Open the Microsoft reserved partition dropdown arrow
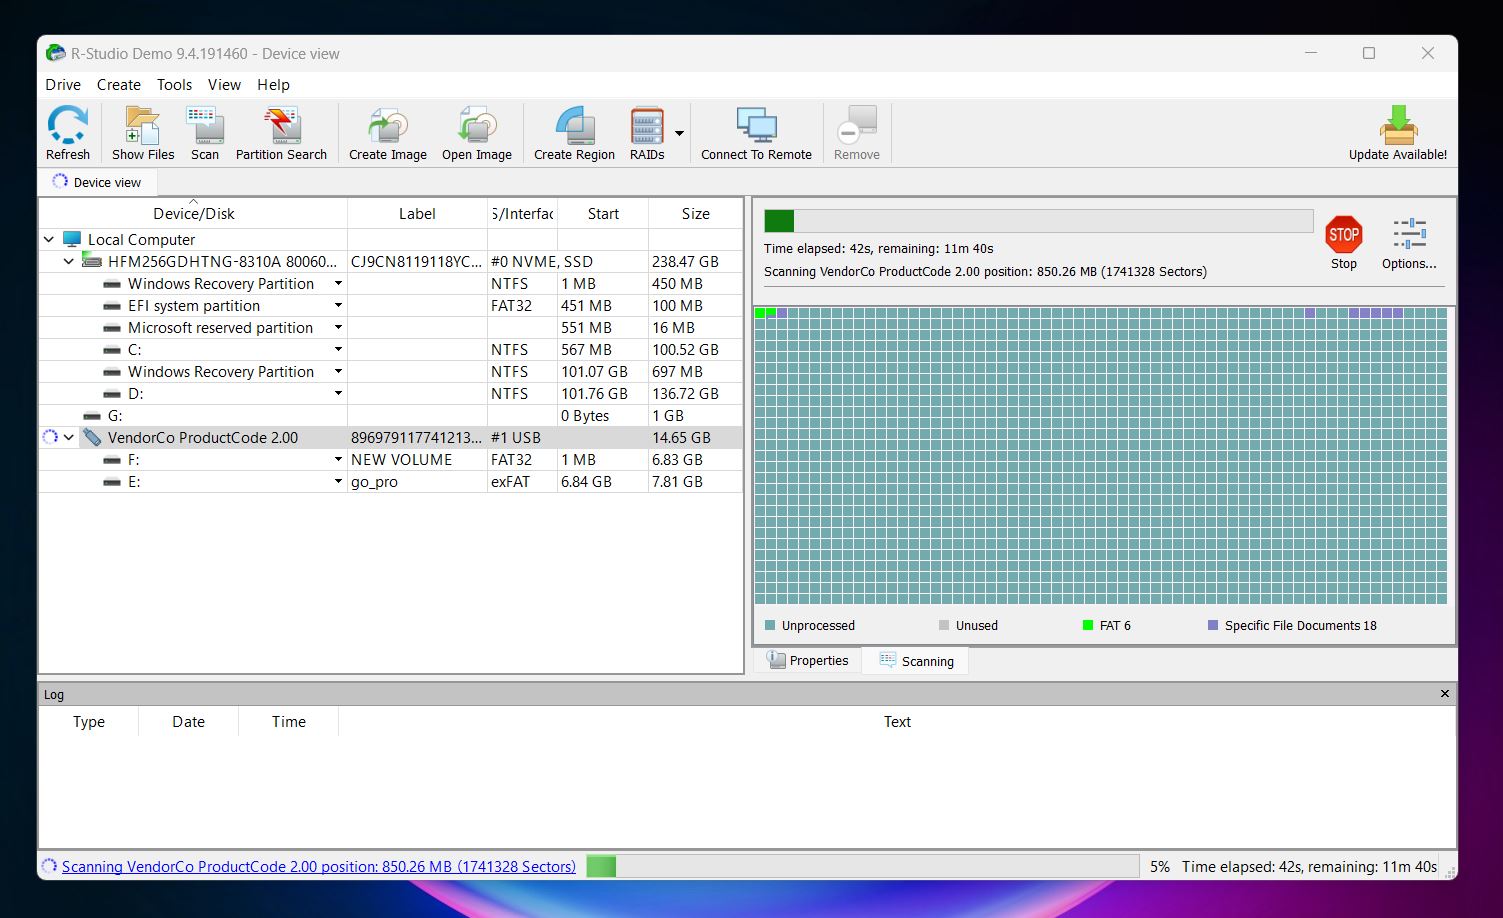The width and height of the screenshot is (1503, 918). (338, 327)
